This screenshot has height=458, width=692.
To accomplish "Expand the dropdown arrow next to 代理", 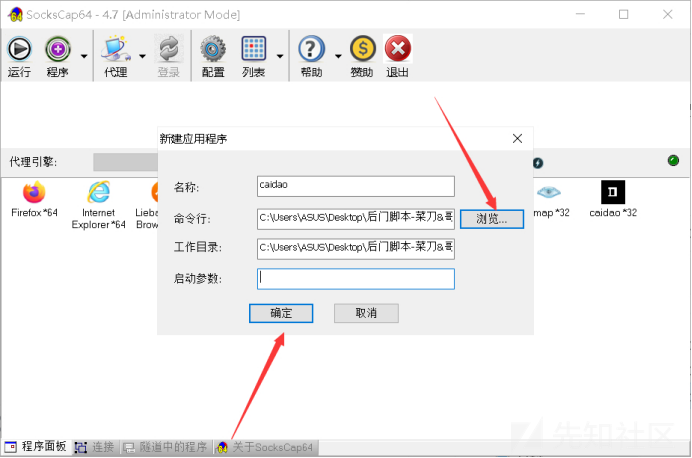I will point(142,56).
